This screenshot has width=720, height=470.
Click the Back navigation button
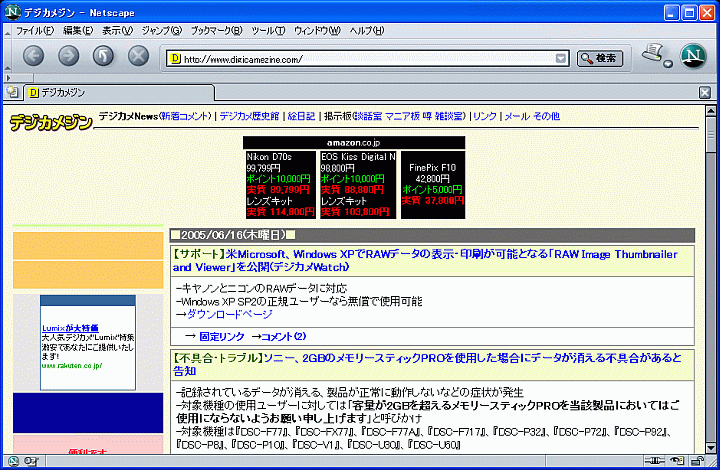pos(34,56)
